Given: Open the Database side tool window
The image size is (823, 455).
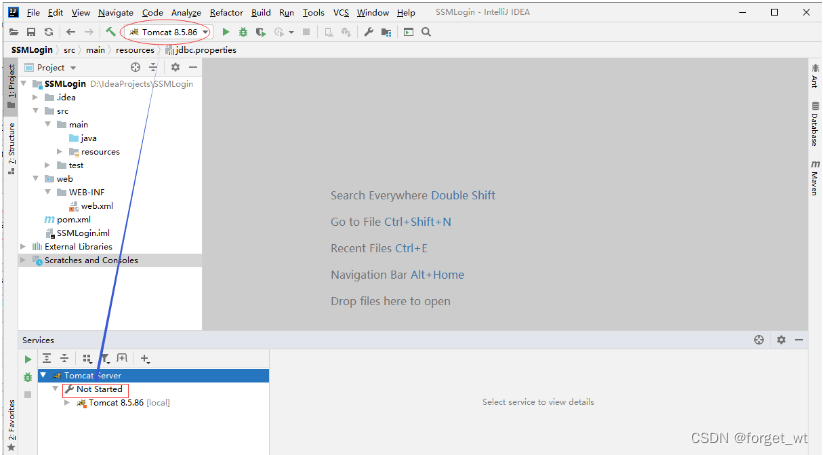Looking at the screenshot, I should point(815,123).
